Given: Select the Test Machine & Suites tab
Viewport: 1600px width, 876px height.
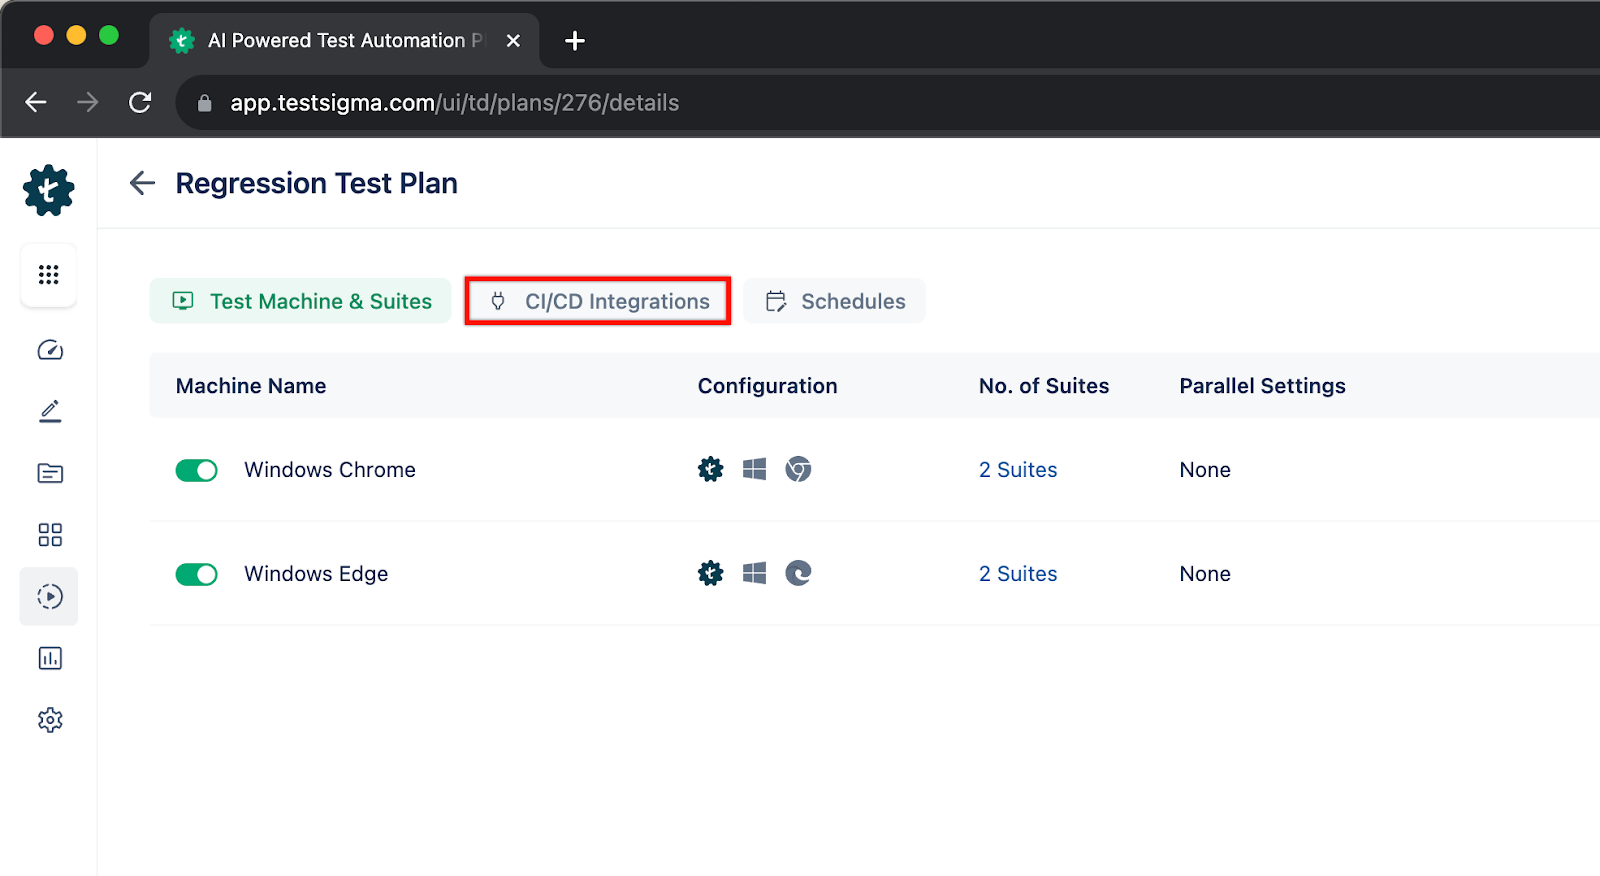Looking at the screenshot, I should coord(301,301).
